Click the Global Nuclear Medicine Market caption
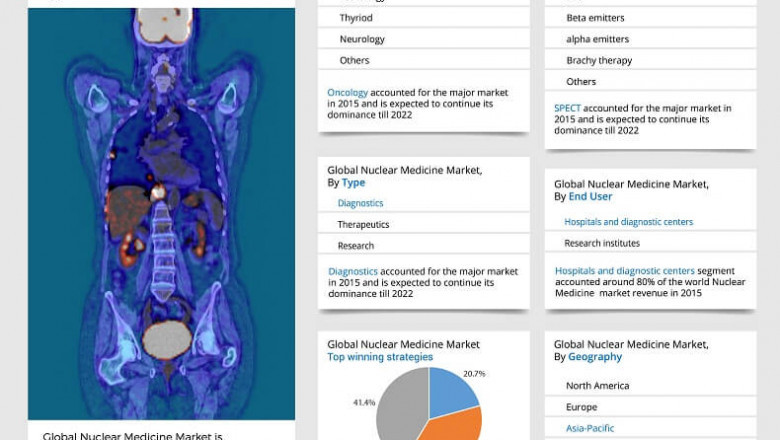This screenshot has height=440, width=780. (132, 436)
